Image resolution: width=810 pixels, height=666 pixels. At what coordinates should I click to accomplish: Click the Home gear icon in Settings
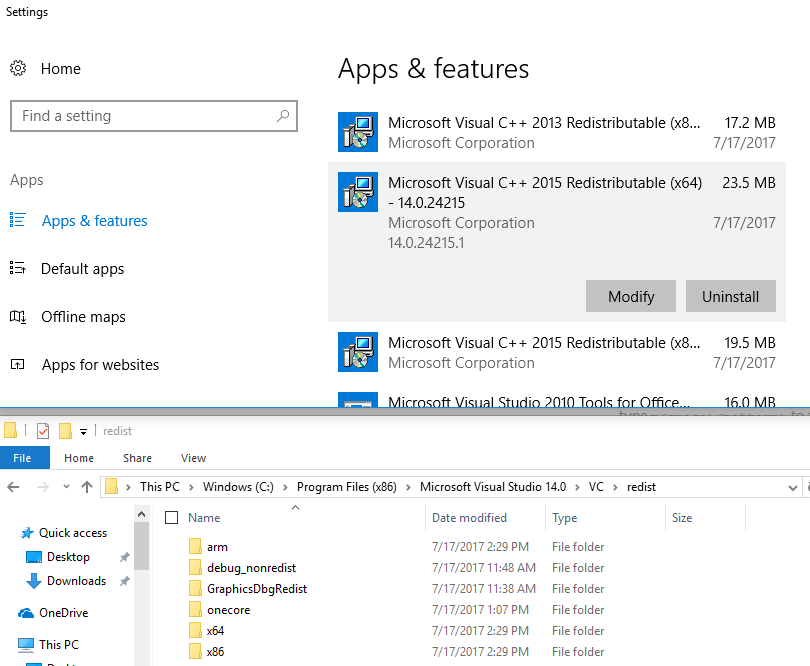coord(18,69)
